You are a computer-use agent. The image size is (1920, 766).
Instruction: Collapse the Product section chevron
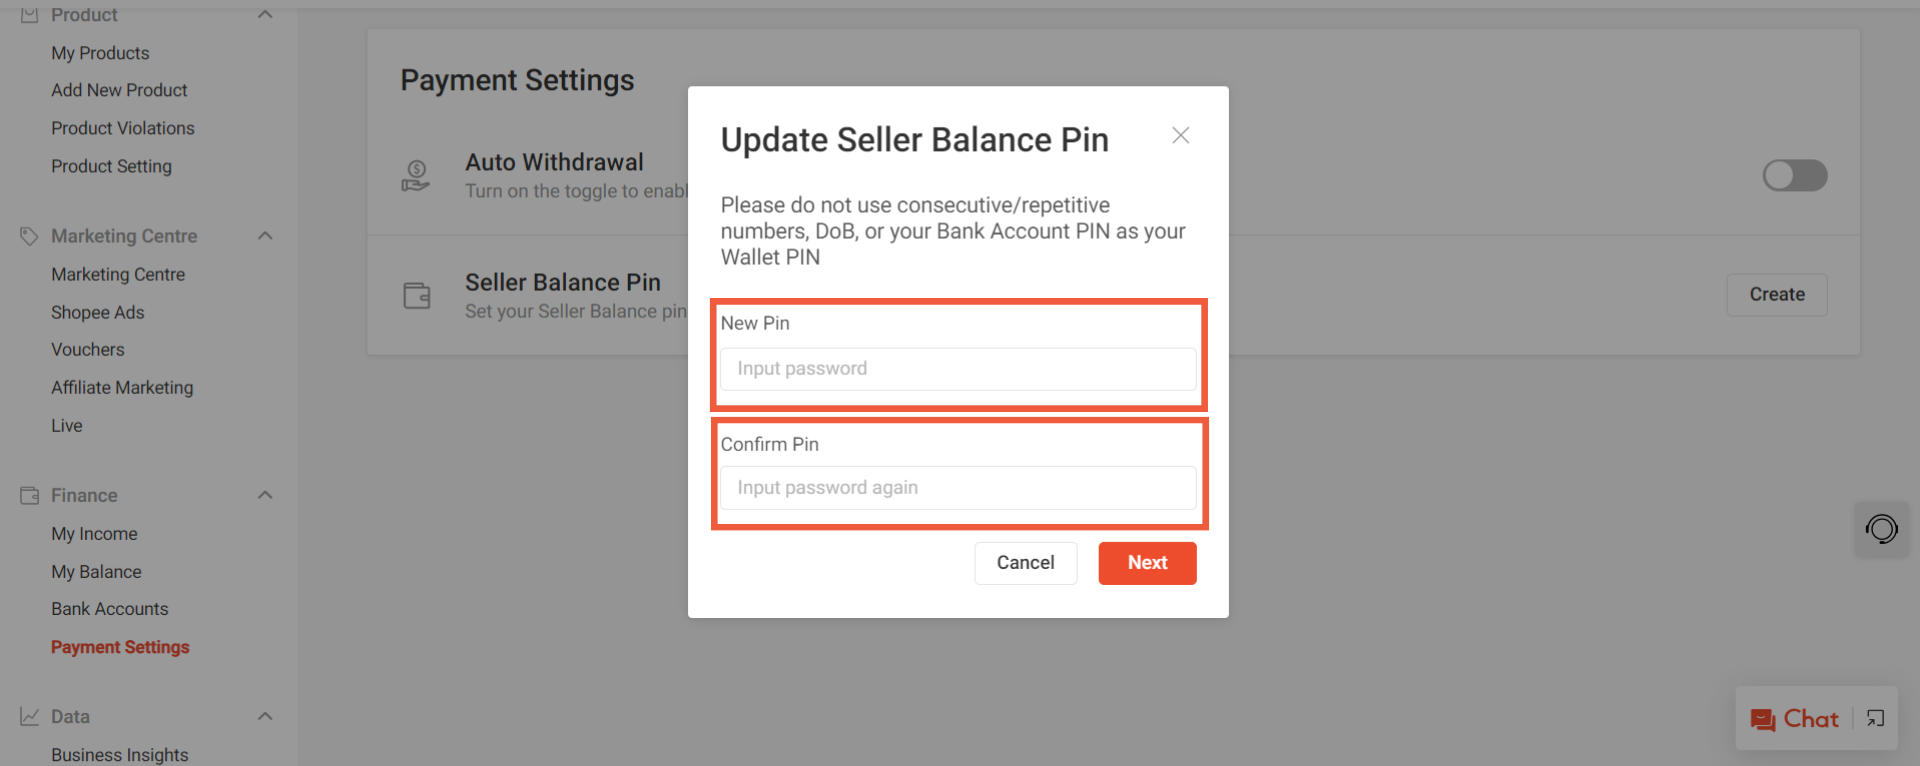click(x=265, y=14)
